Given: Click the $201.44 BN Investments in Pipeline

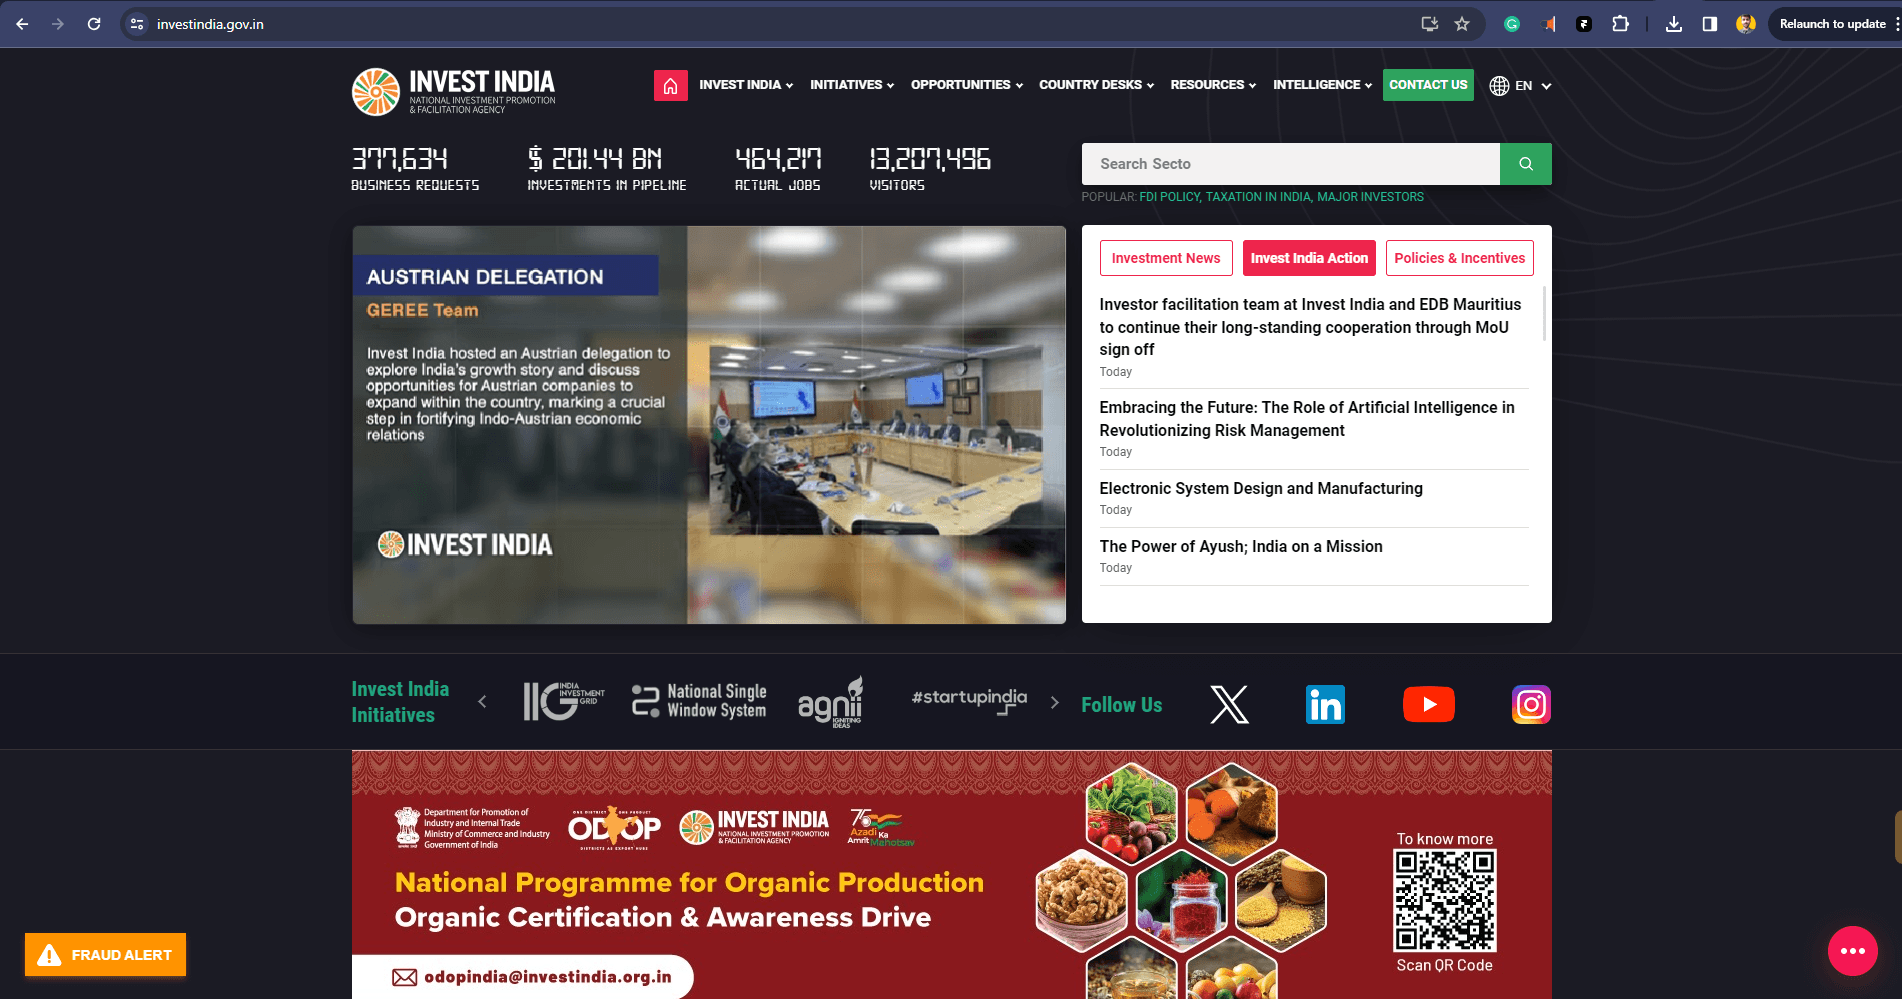Looking at the screenshot, I should pyautogui.click(x=607, y=168).
